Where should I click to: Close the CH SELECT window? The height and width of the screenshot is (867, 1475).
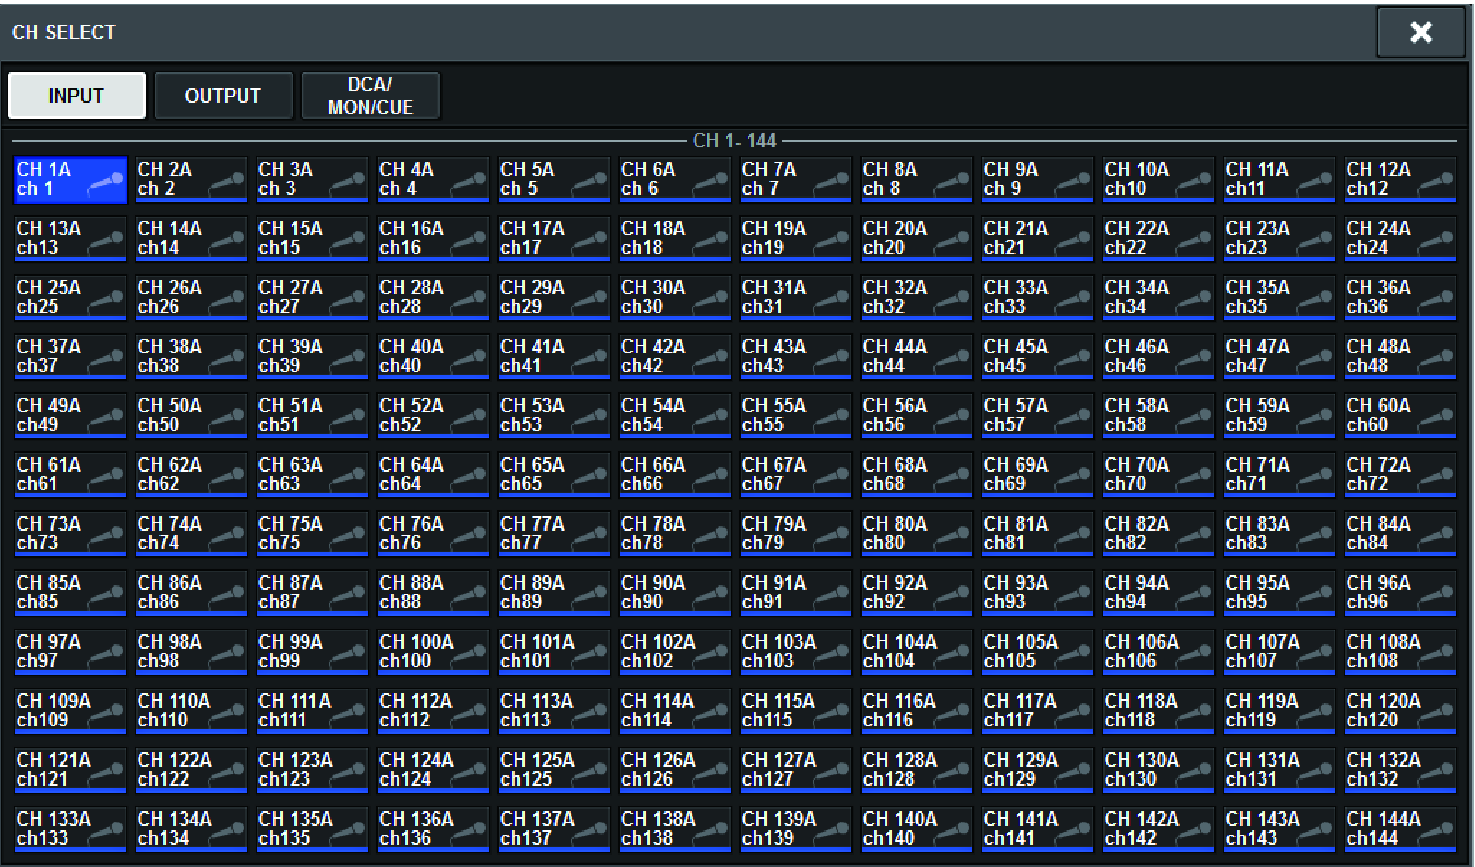[1420, 33]
